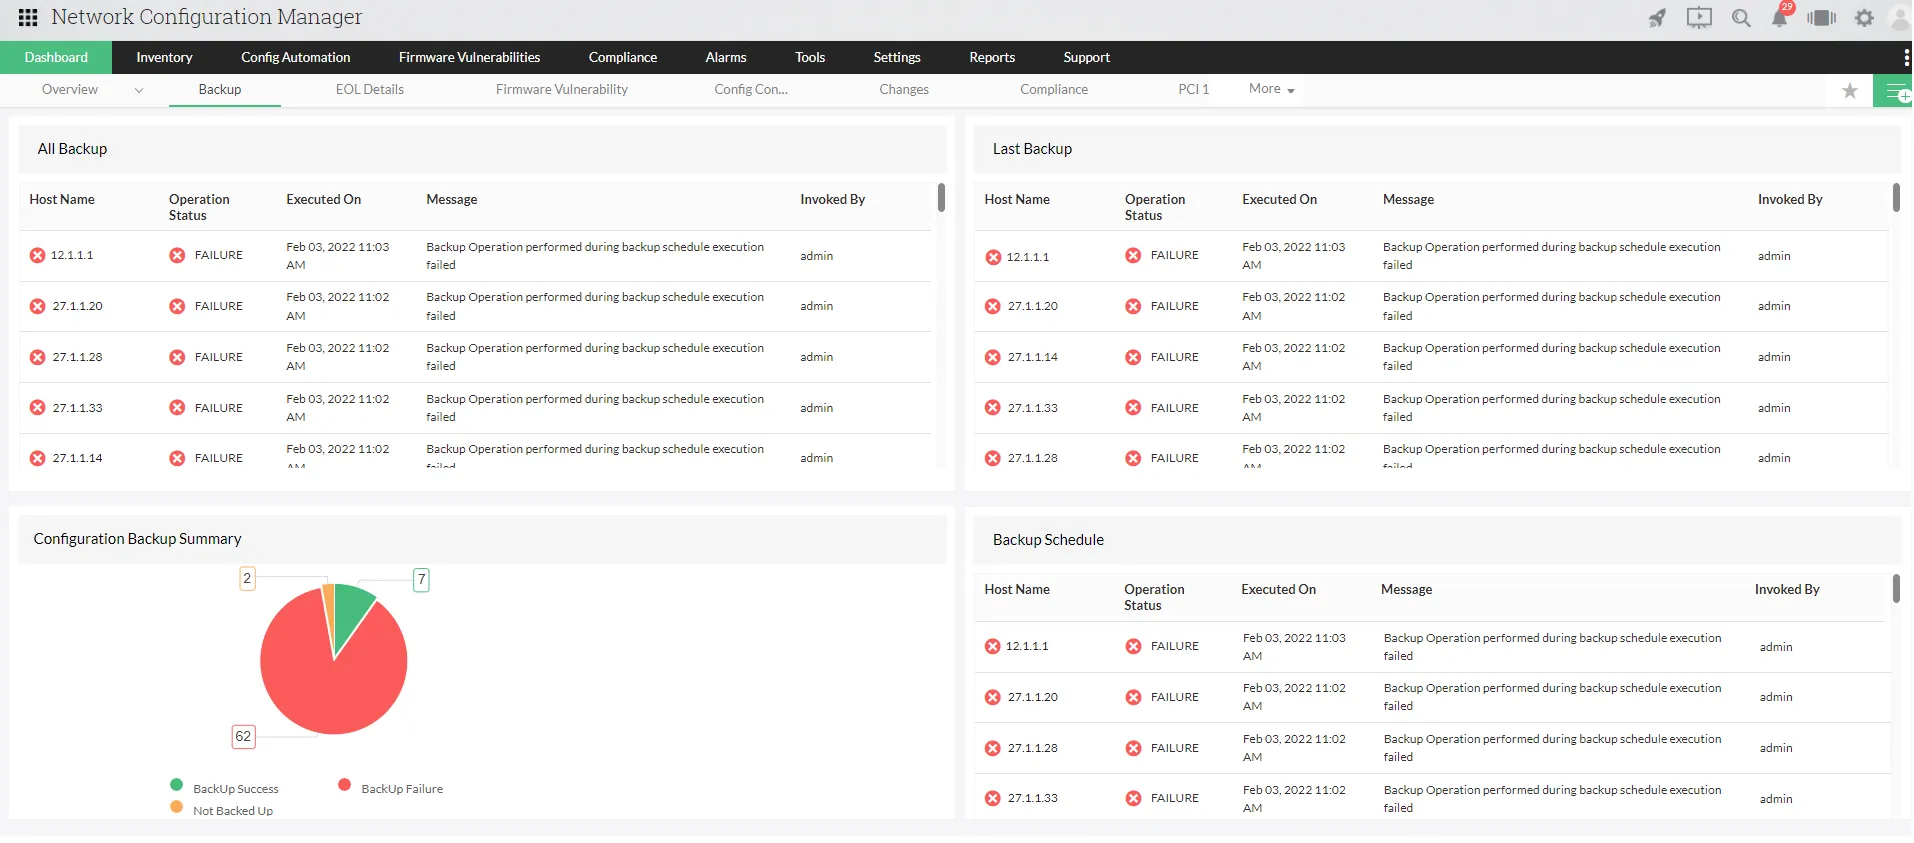
Task: Click the carousel view icon in header
Action: point(1822,18)
